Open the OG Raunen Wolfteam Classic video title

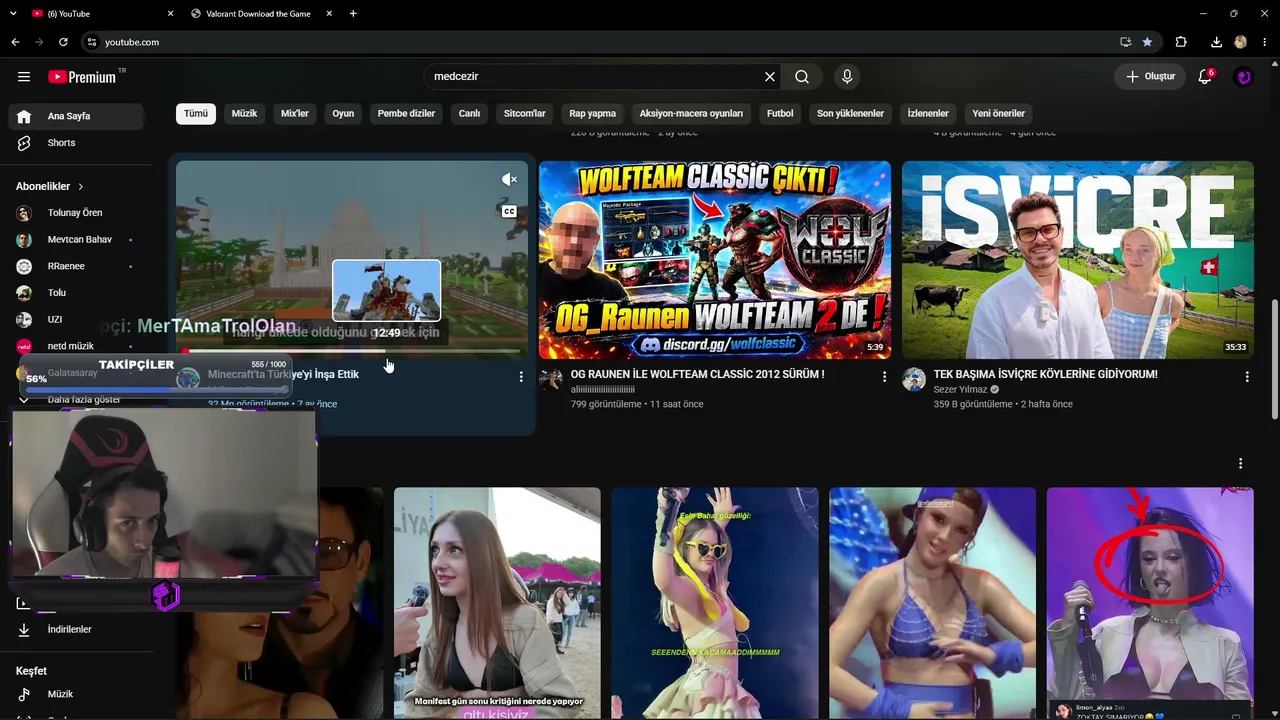pyautogui.click(x=697, y=374)
